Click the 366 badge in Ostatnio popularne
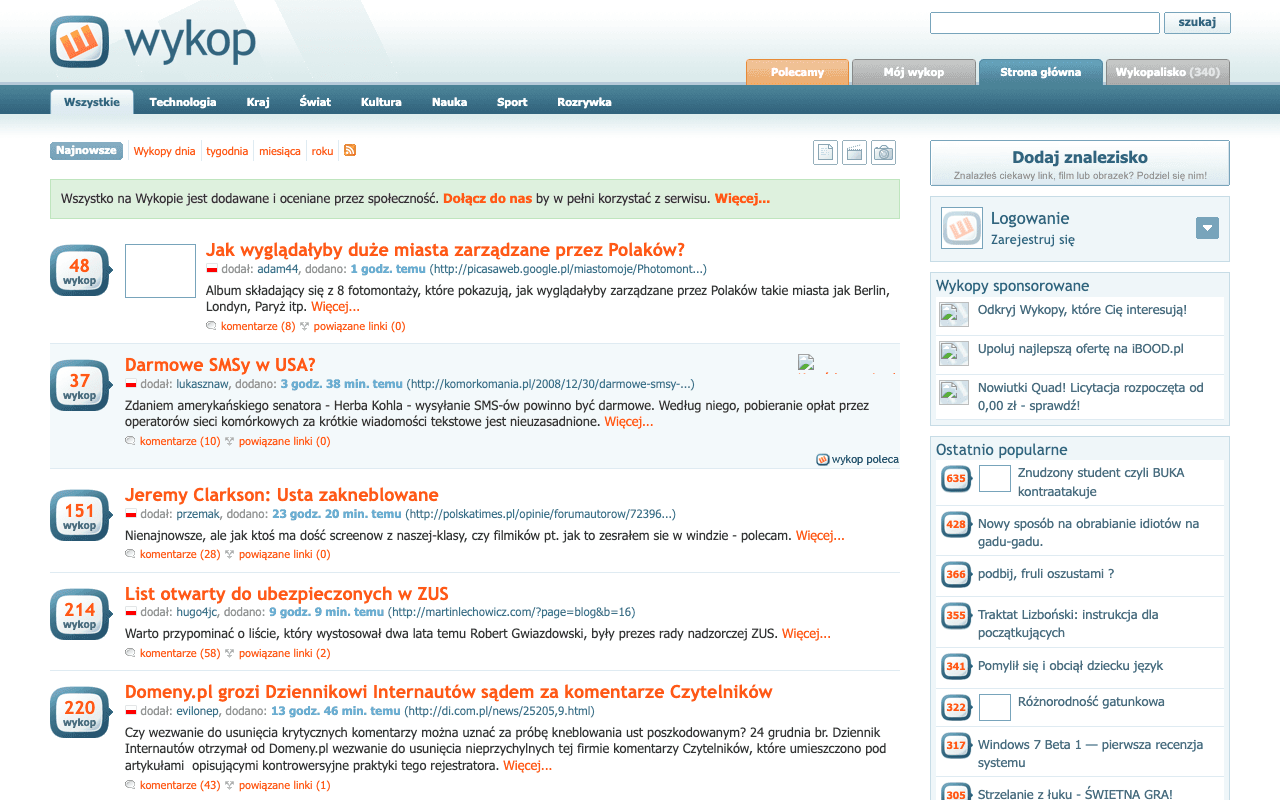This screenshot has height=800, width=1280. coord(956,575)
